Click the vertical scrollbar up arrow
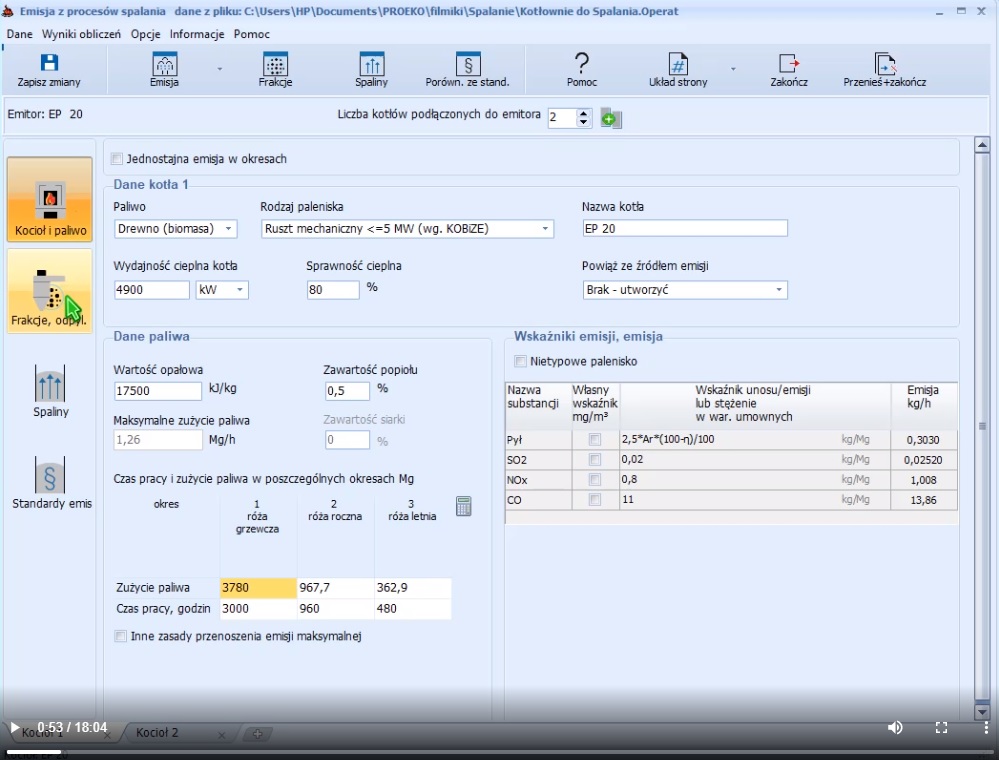 pos(982,145)
